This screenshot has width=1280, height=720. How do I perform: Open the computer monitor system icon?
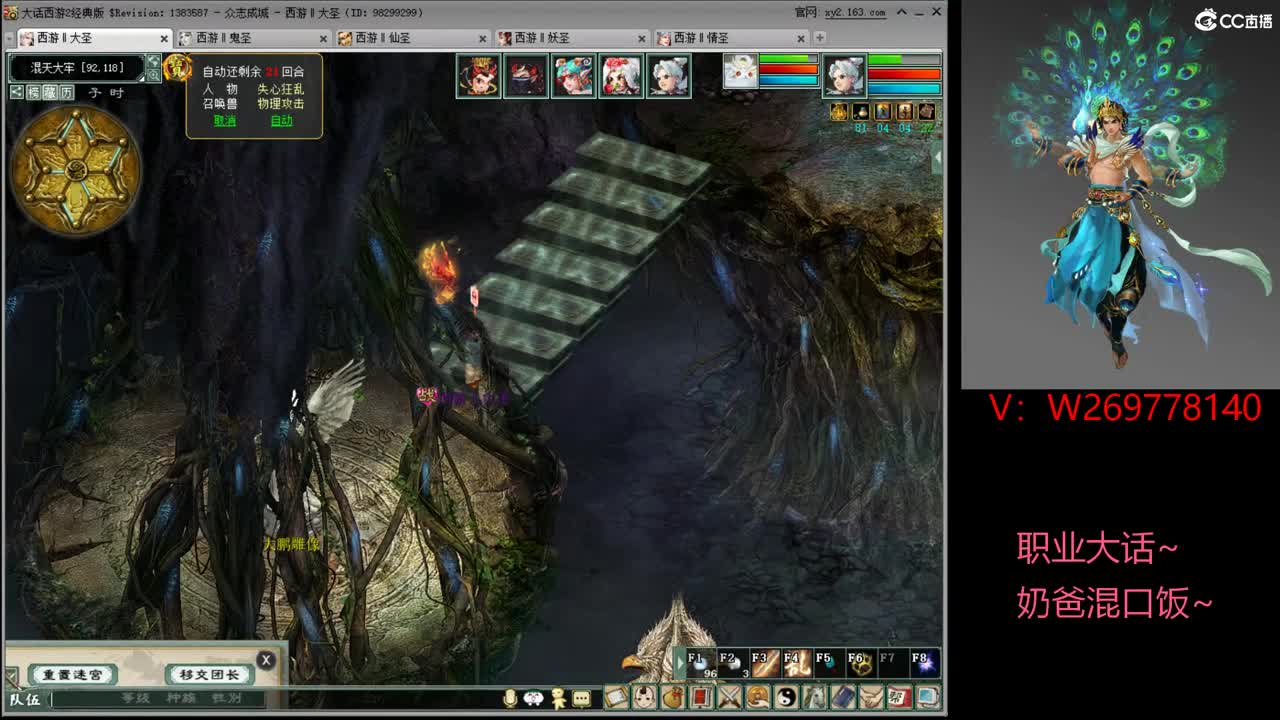928,697
